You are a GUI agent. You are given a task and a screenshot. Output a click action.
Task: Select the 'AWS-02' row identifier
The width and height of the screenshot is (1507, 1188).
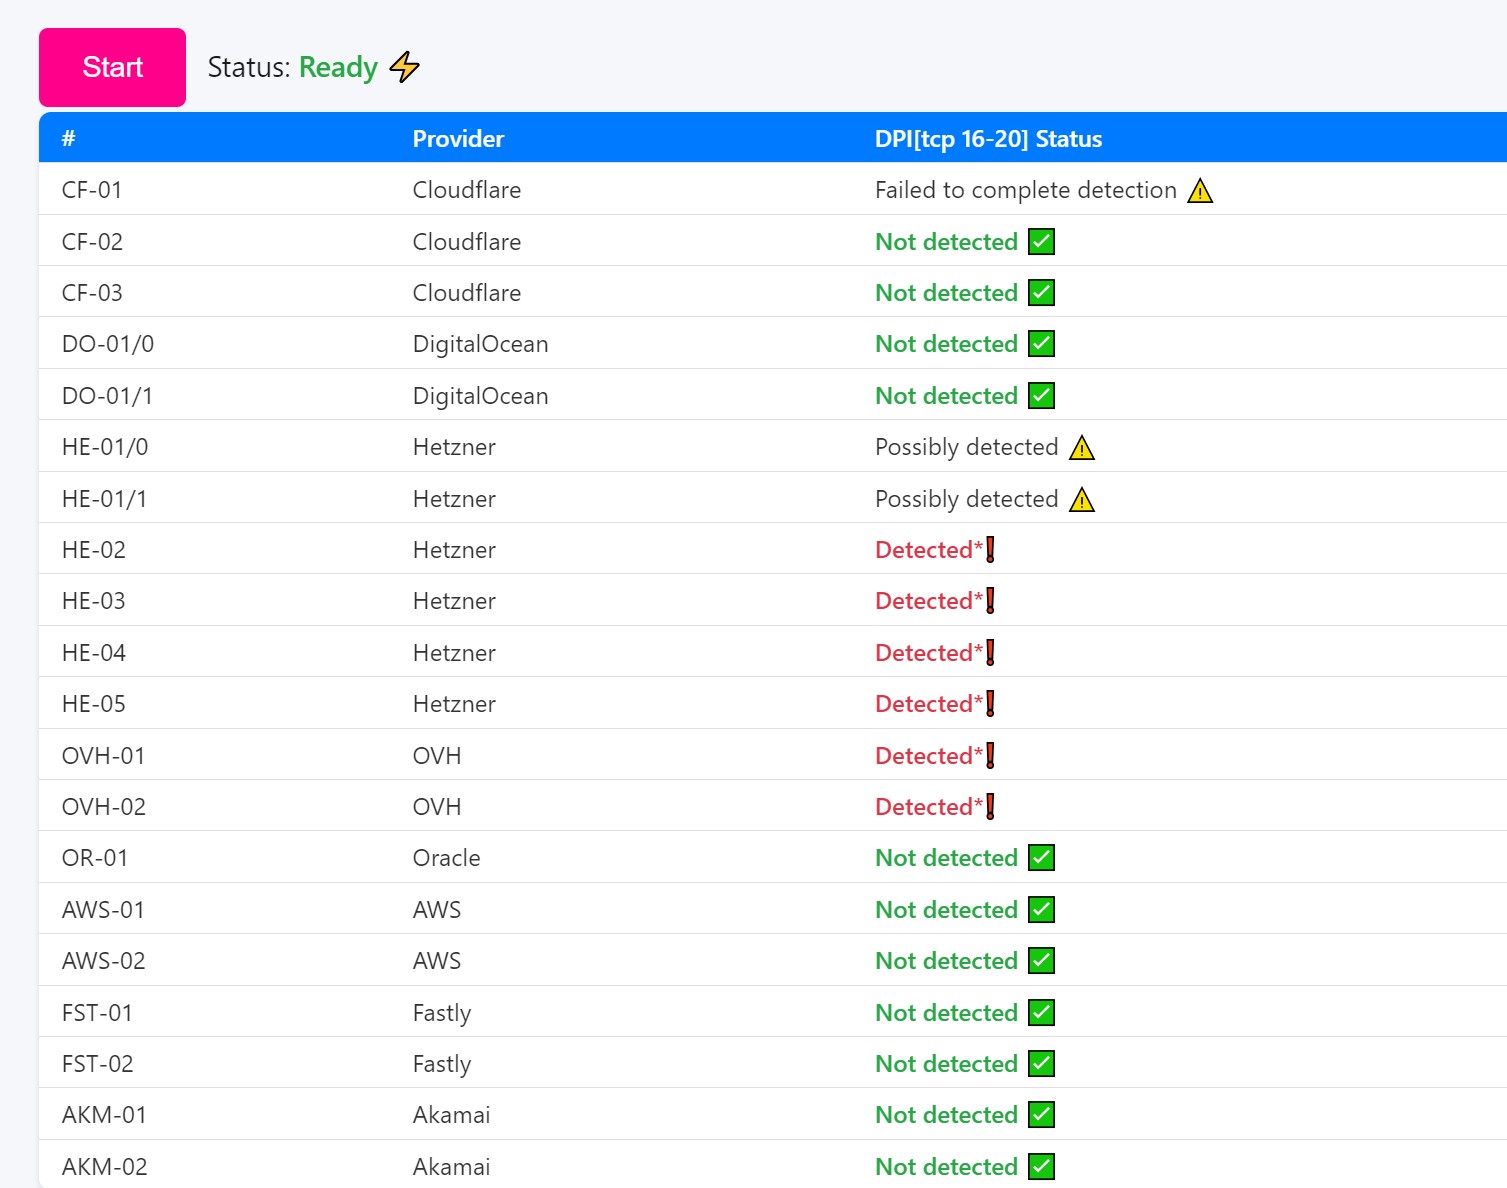click(x=103, y=961)
